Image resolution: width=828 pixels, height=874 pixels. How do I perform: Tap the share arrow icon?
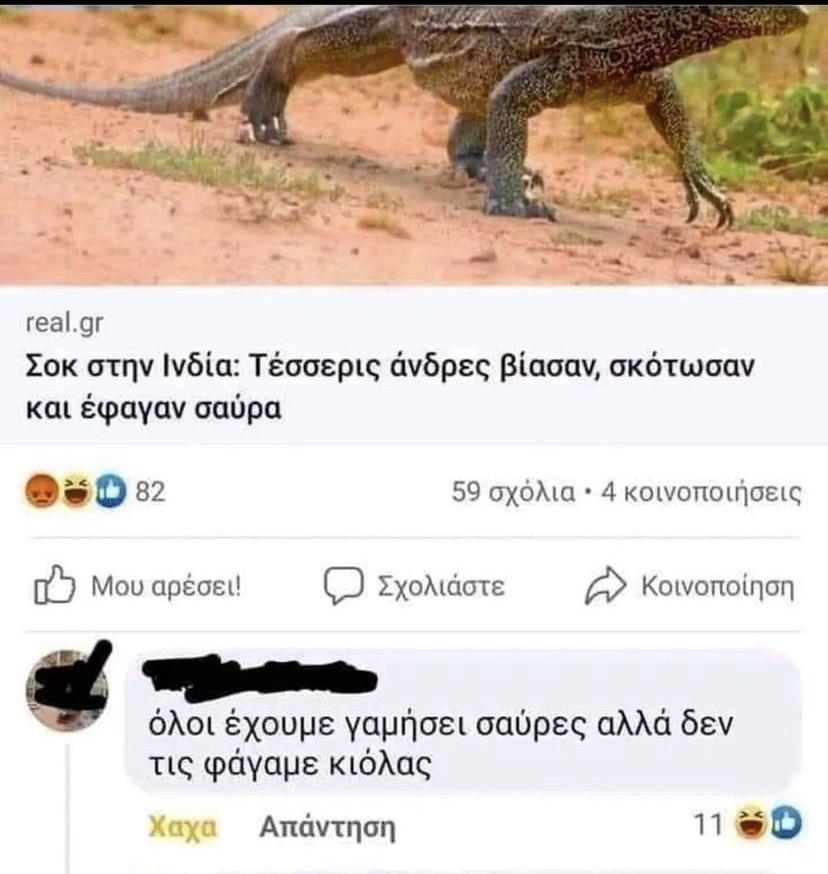click(x=606, y=585)
